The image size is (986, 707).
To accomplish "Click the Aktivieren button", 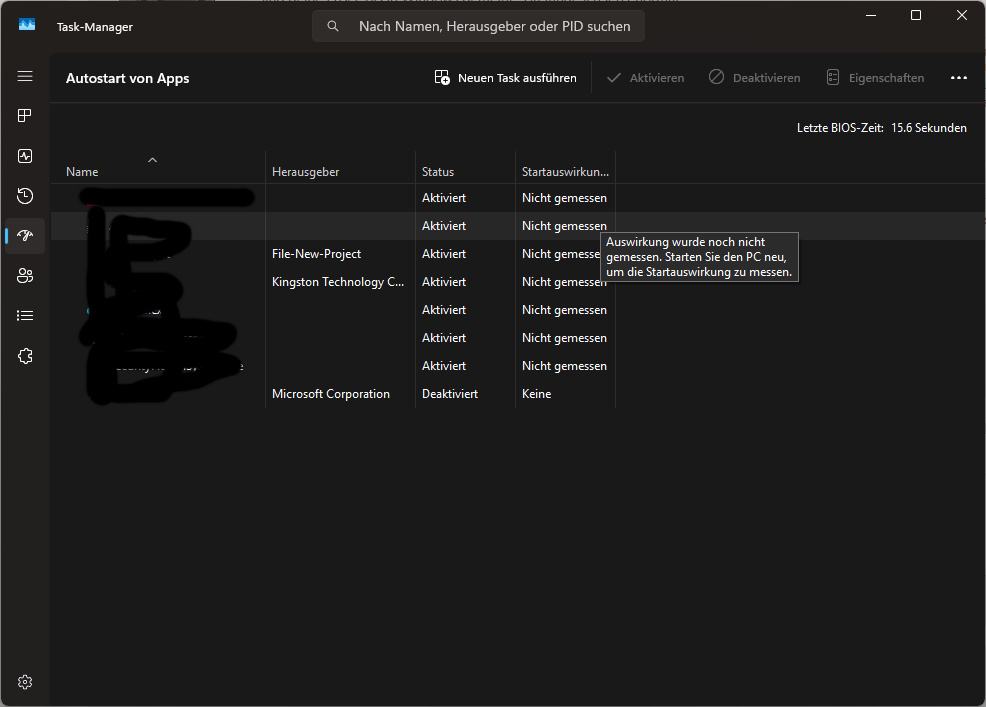I will pos(645,78).
